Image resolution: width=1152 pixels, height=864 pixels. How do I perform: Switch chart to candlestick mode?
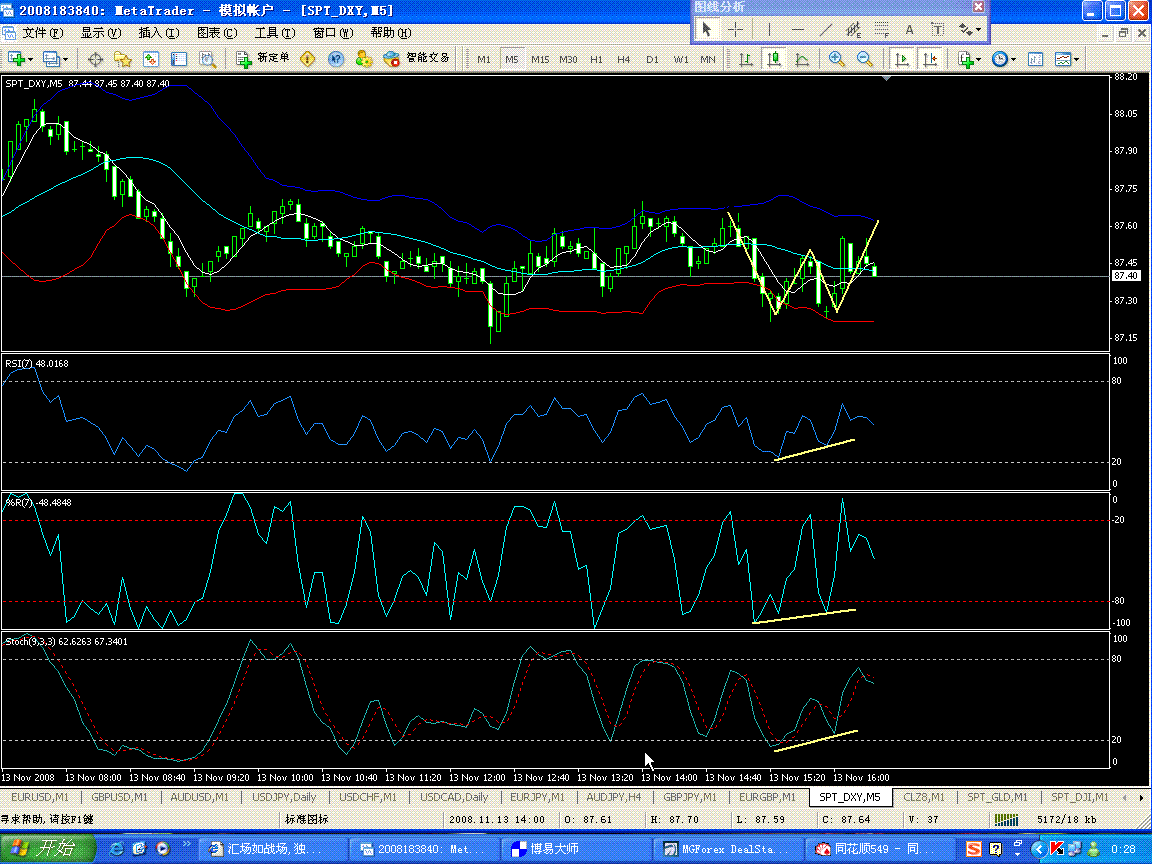click(x=774, y=60)
